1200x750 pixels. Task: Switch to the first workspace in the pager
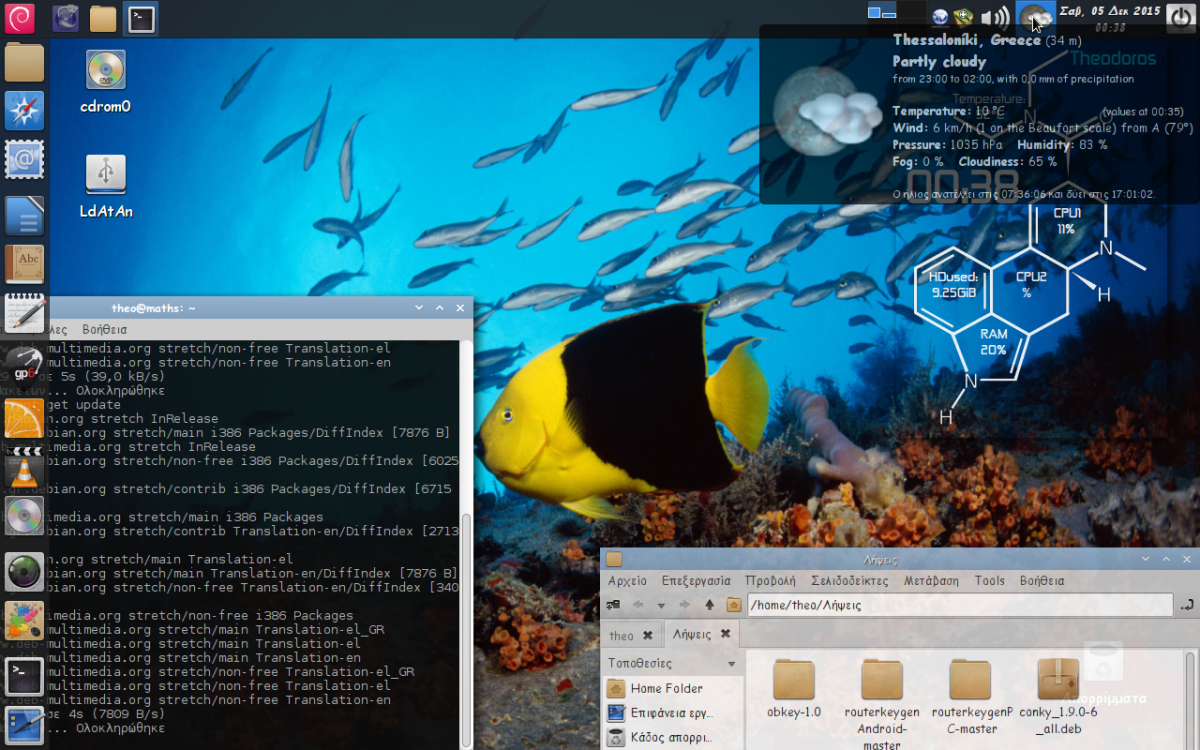pos(882,13)
